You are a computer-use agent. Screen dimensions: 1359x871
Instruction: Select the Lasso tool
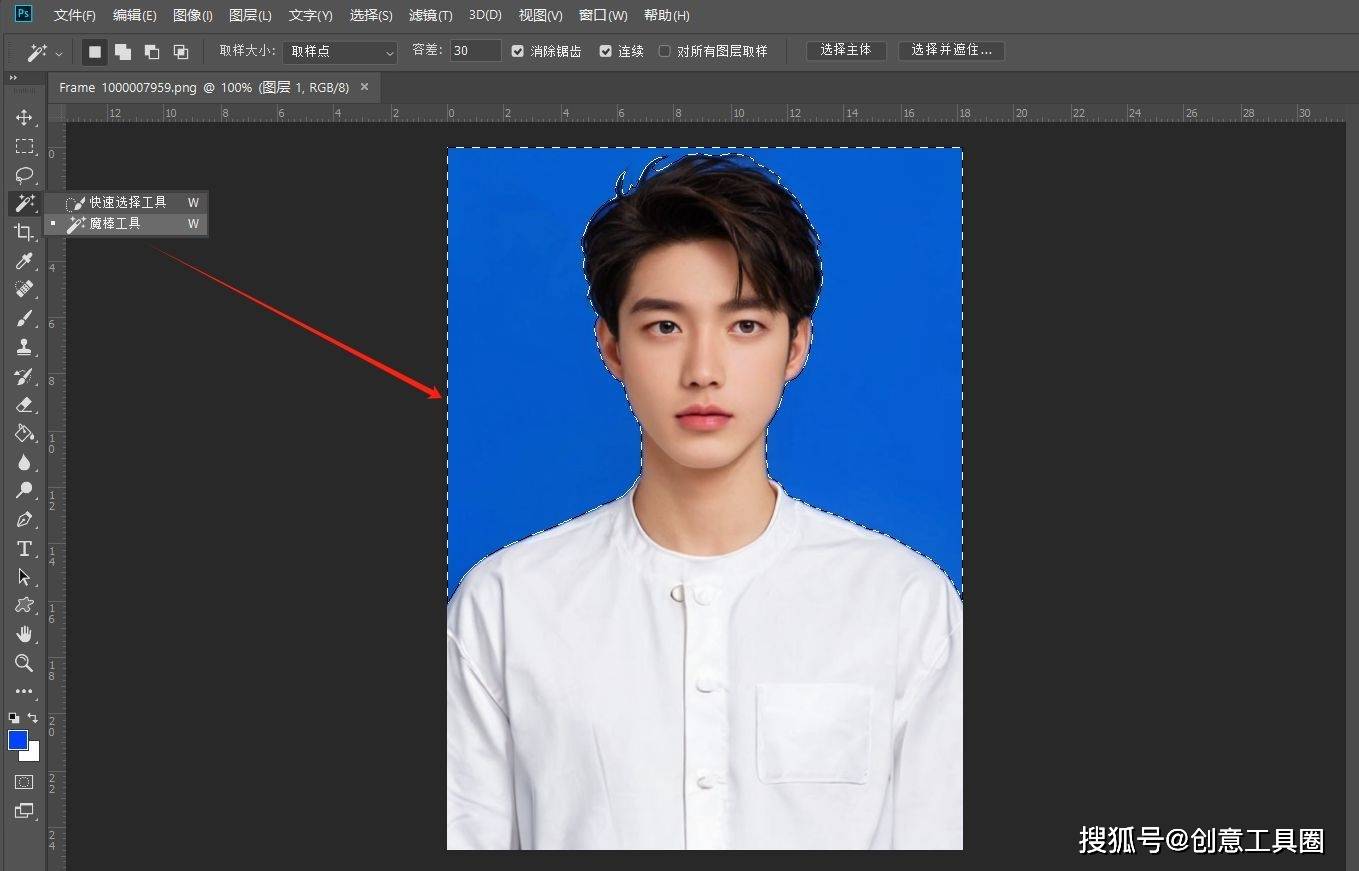point(24,175)
